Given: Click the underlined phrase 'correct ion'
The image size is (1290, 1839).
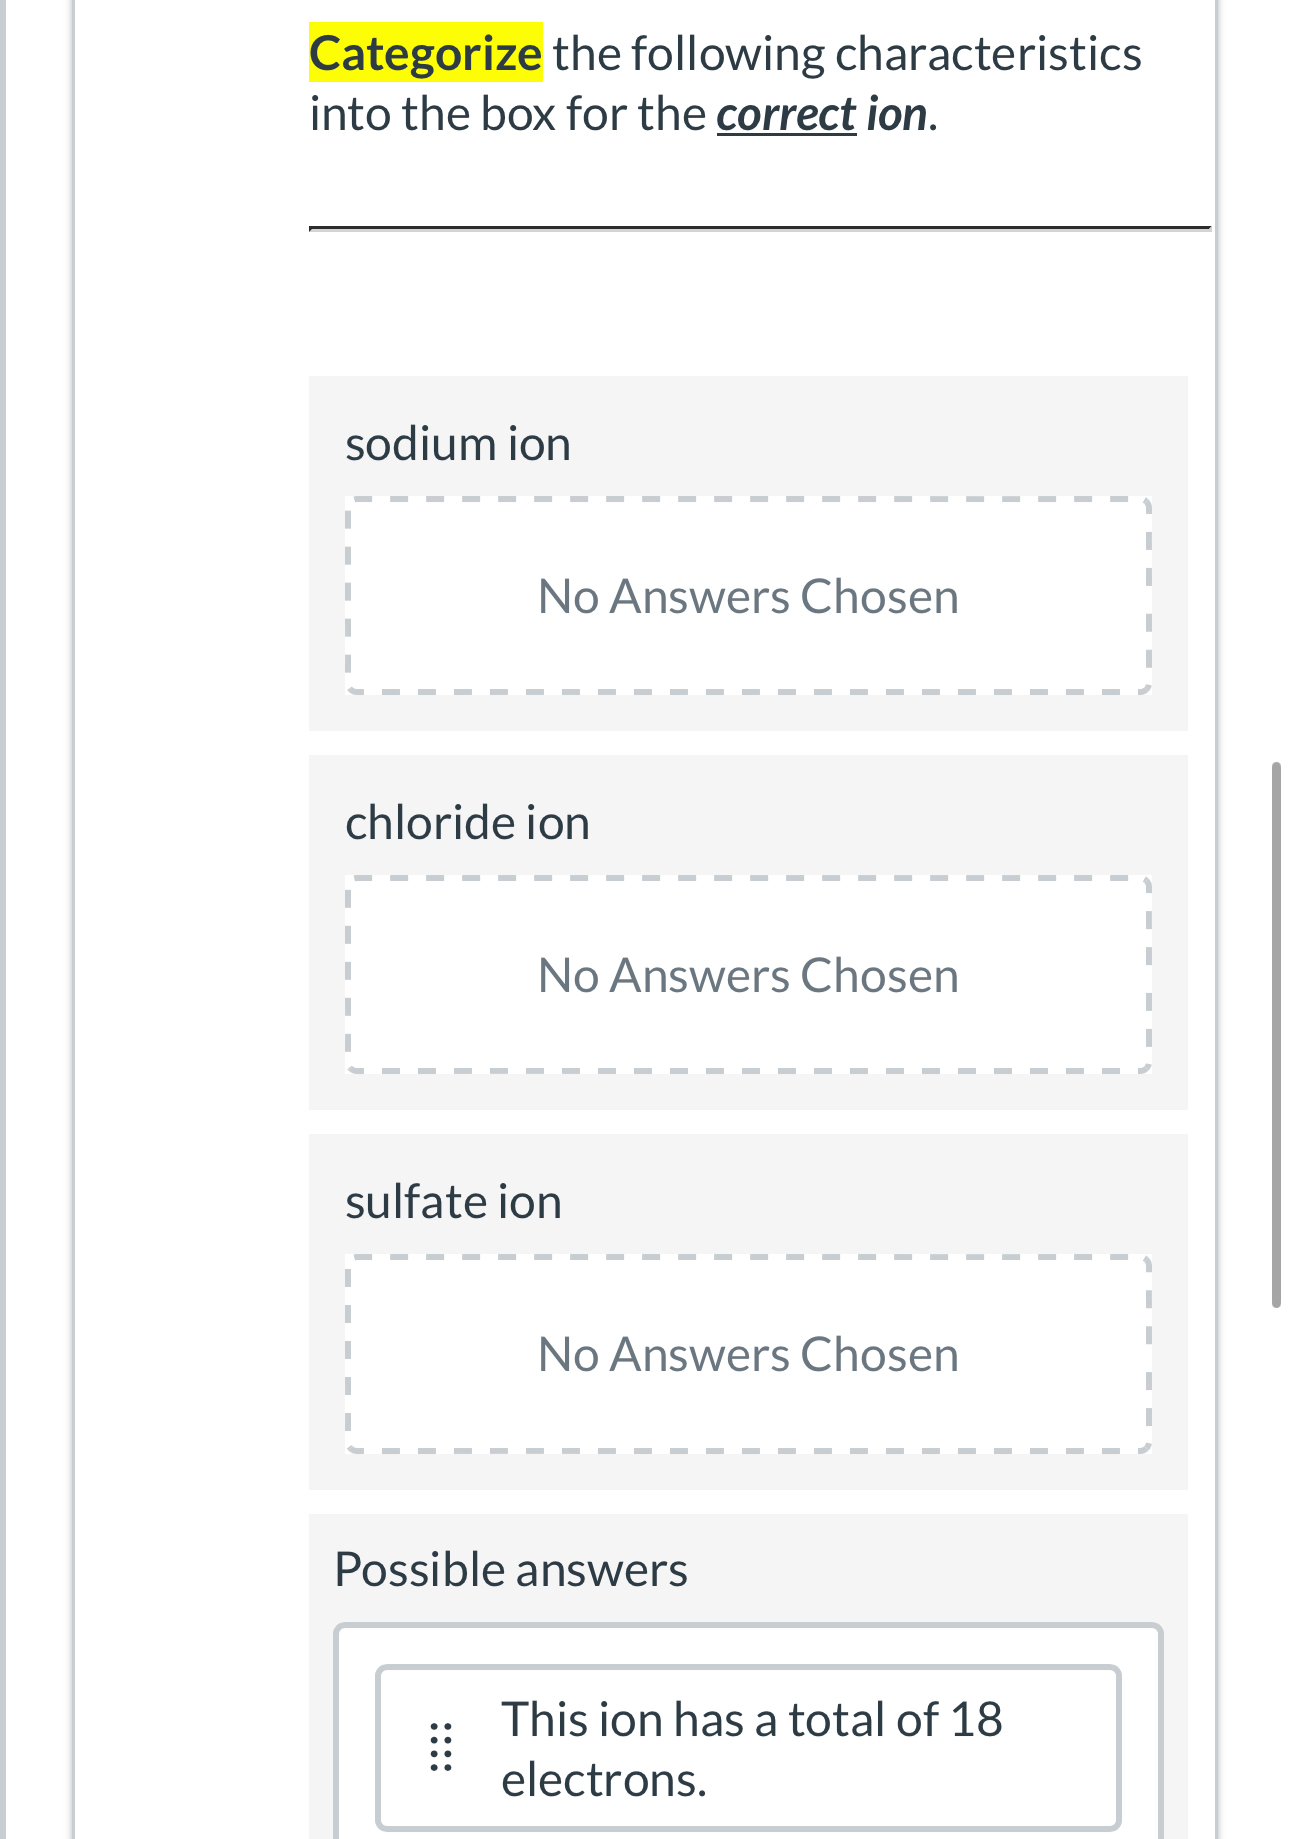Looking at the screenshot, I should pos(822,113).
